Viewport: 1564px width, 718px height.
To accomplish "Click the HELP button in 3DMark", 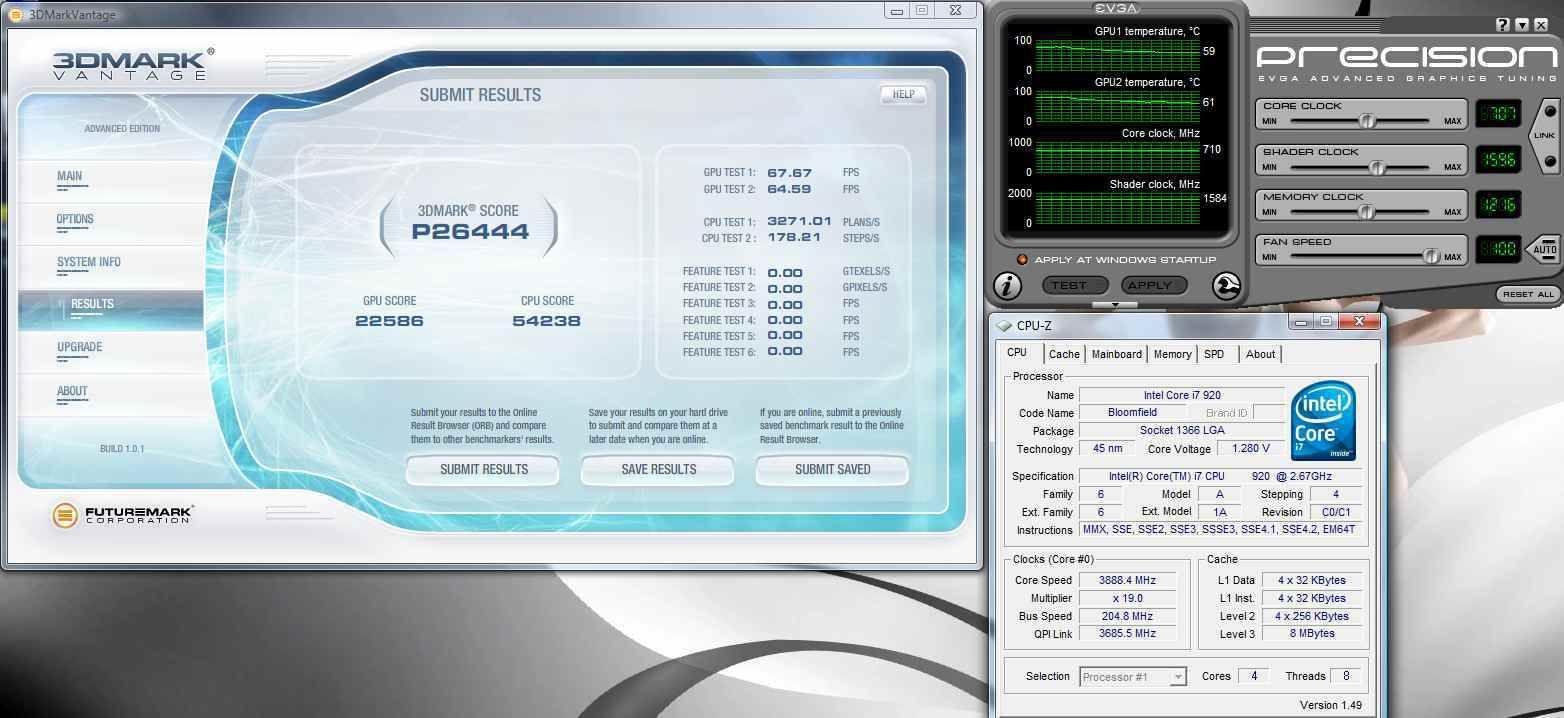I will [903, 95].
